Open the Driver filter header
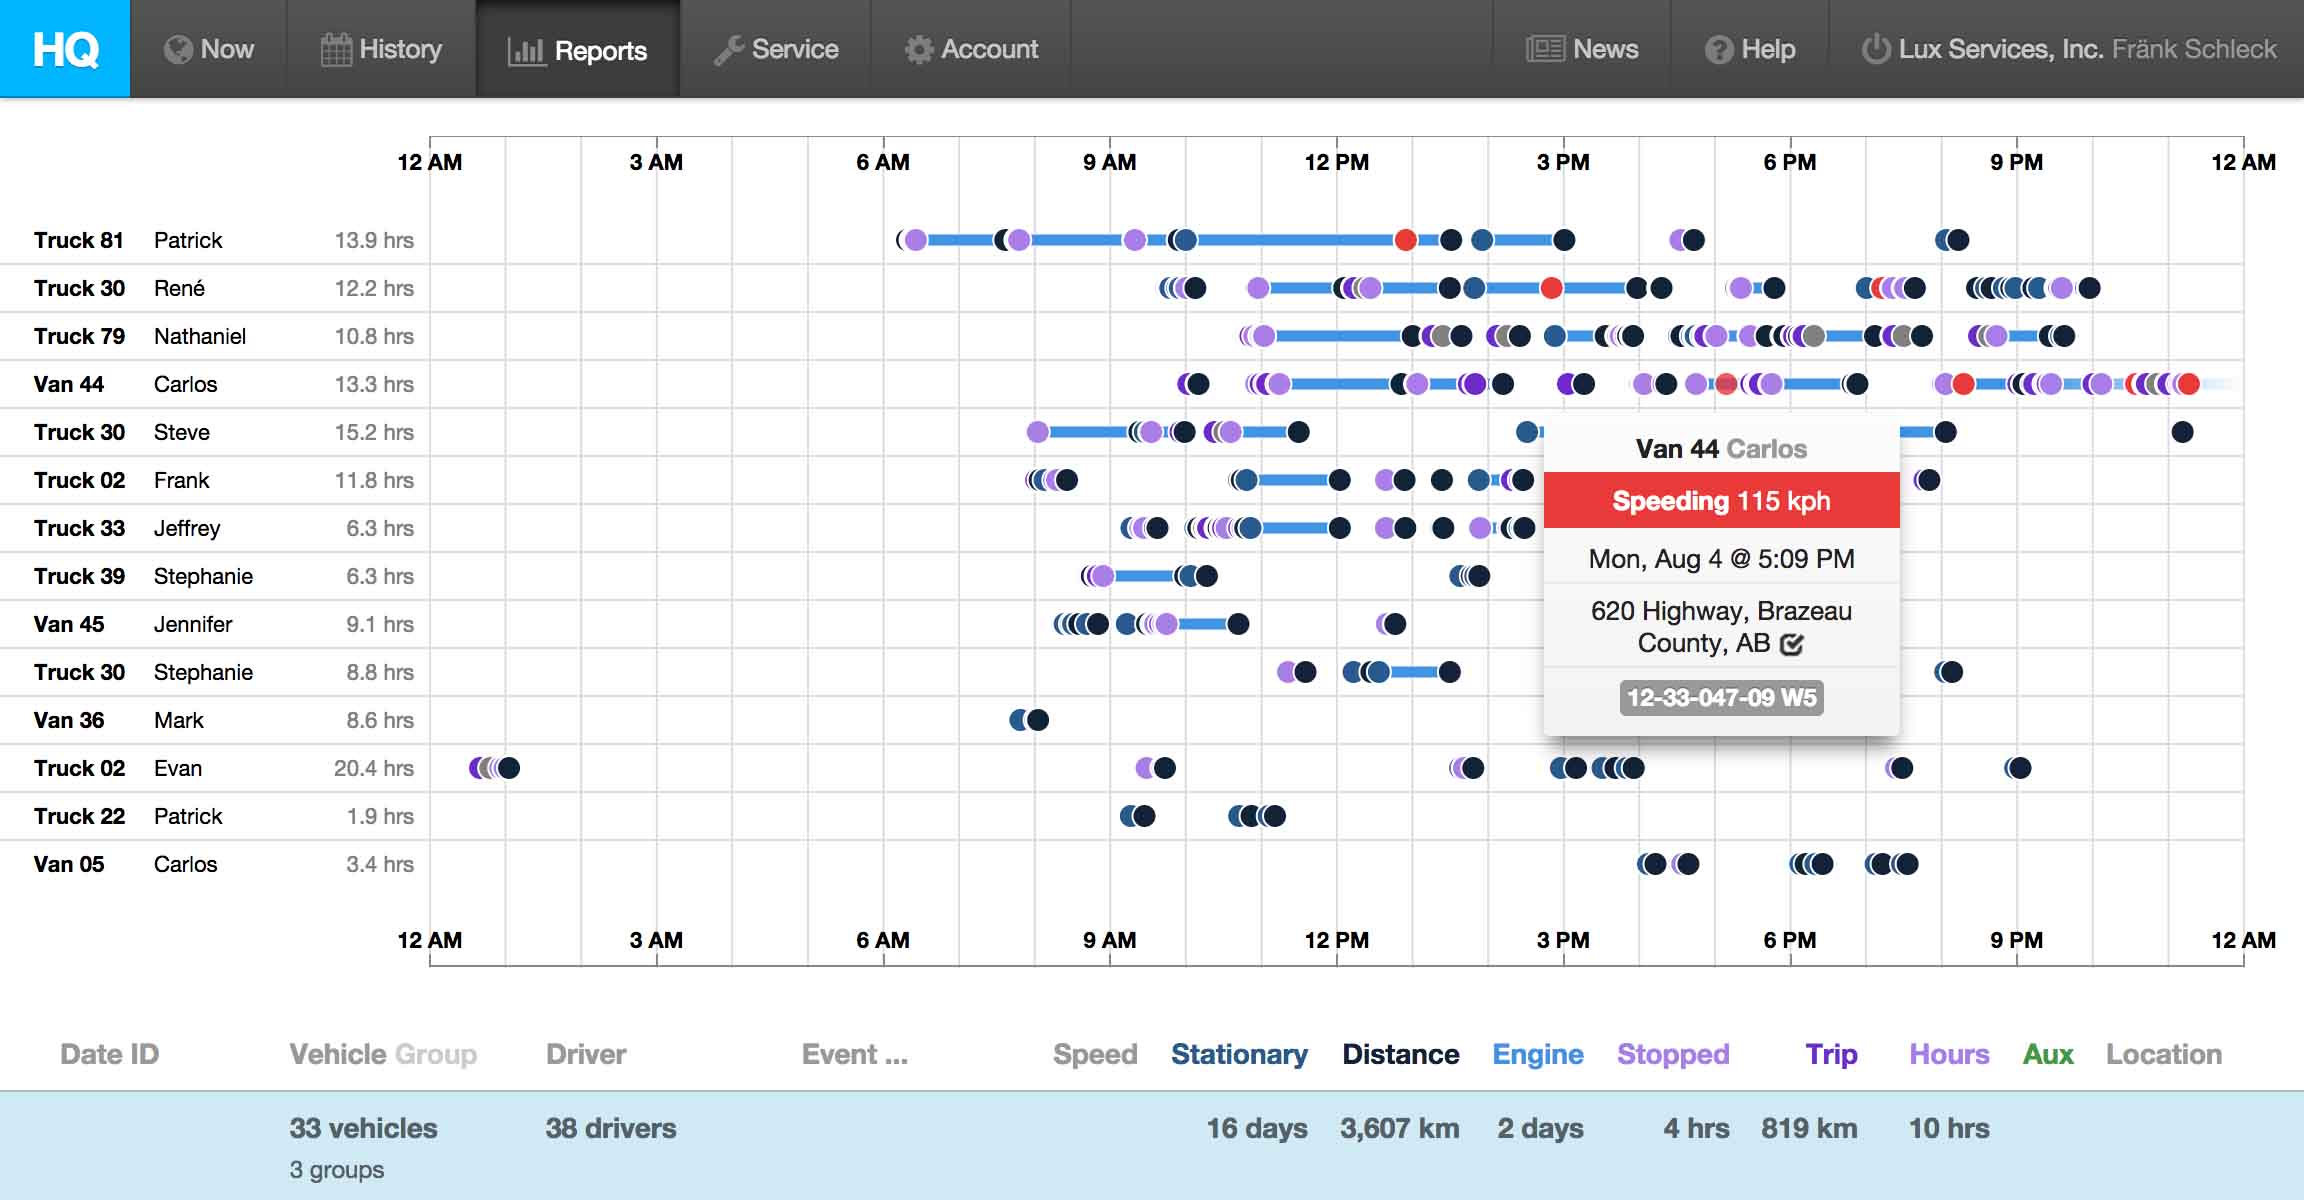This screenshot has width=2304, height=1200. (586, 1054)
